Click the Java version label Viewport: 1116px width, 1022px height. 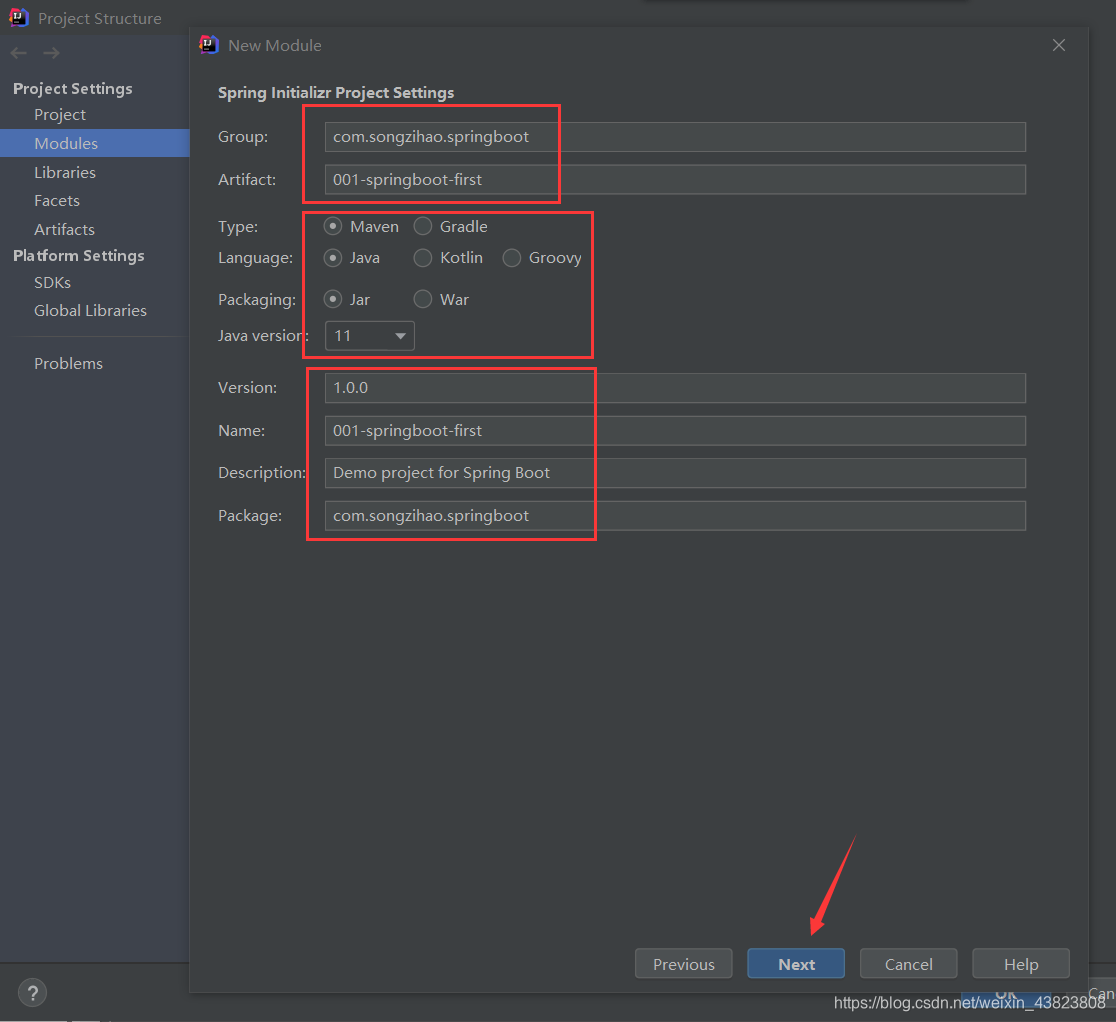tap(263, 335)
